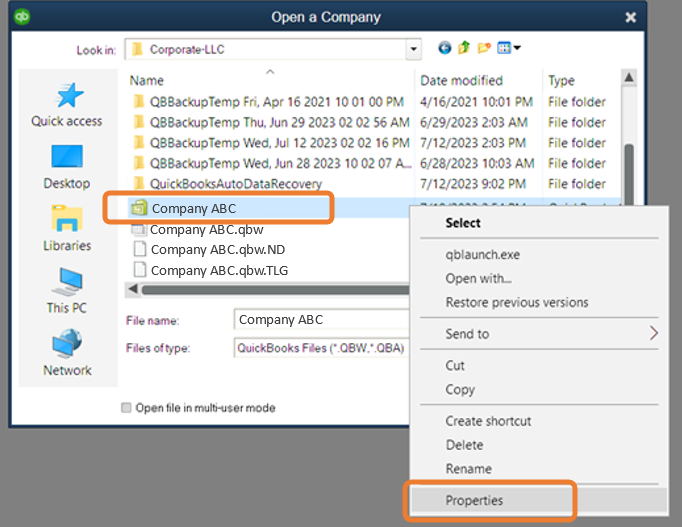
Task: Click the 7/12/2023 9:02 PM date cell
Action: click(x=473, y=183)
